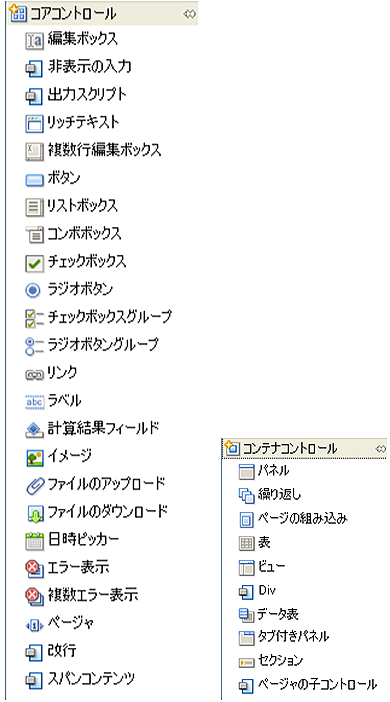
Task: Click the 日時ピッカー text label
Action: coord(83,539)
